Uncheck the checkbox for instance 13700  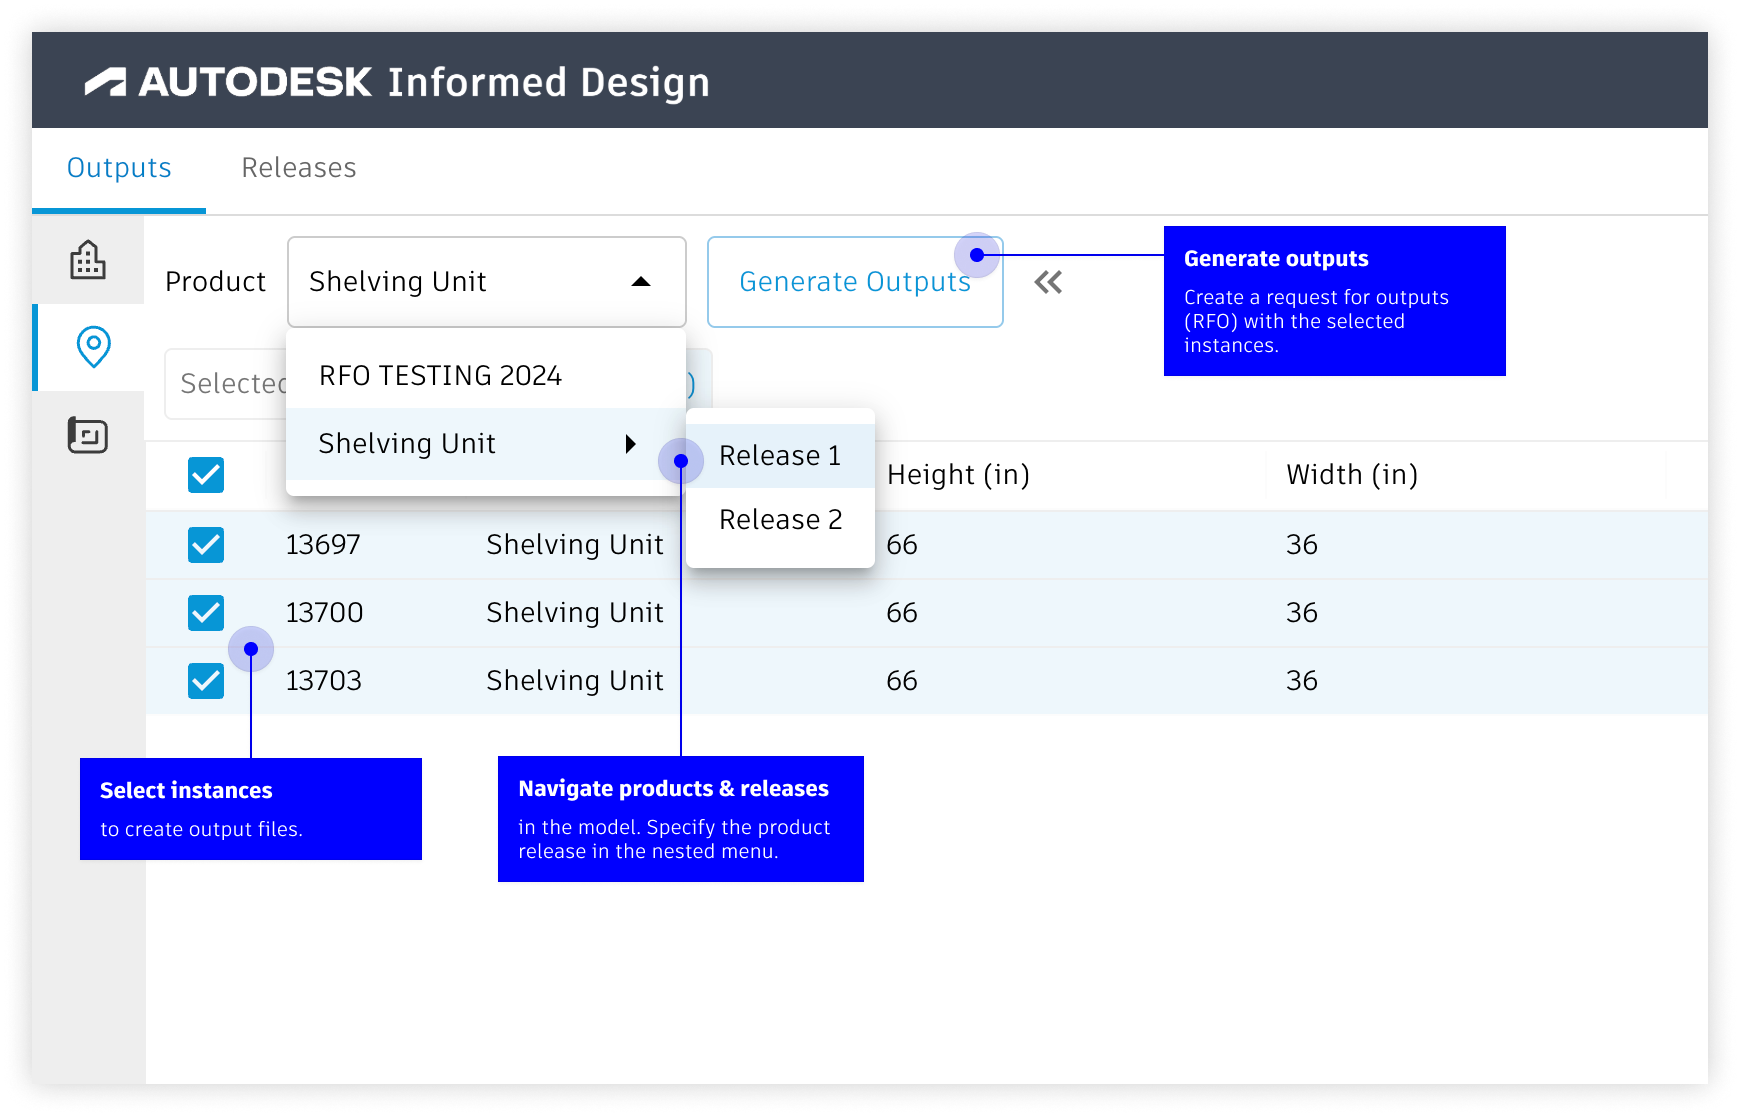click(206, 613)
